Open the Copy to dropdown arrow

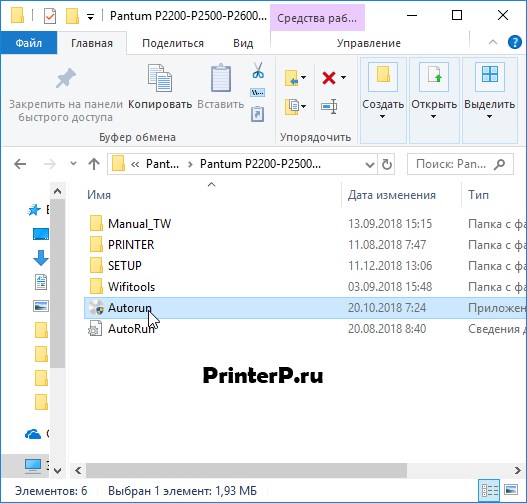click(303, 107)
